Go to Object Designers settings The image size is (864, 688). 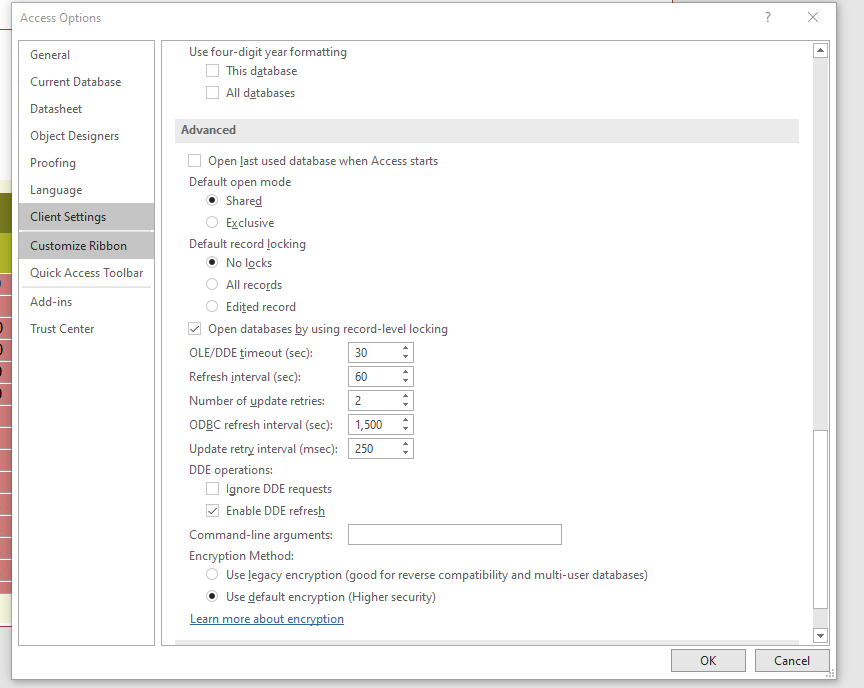tap(87, 136)
